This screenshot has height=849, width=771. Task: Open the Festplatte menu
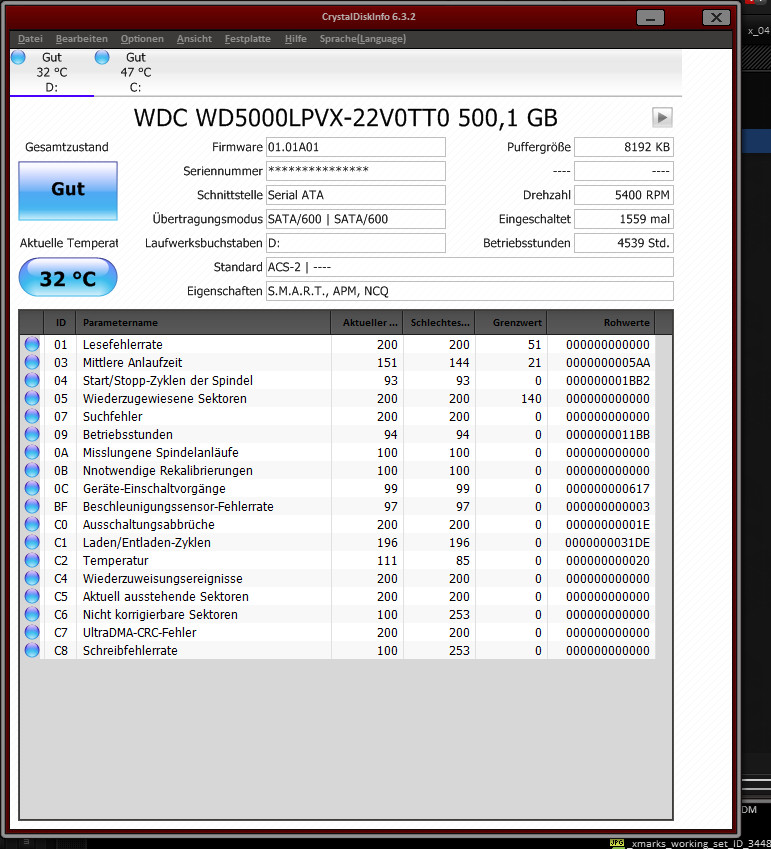pos(247,38)
